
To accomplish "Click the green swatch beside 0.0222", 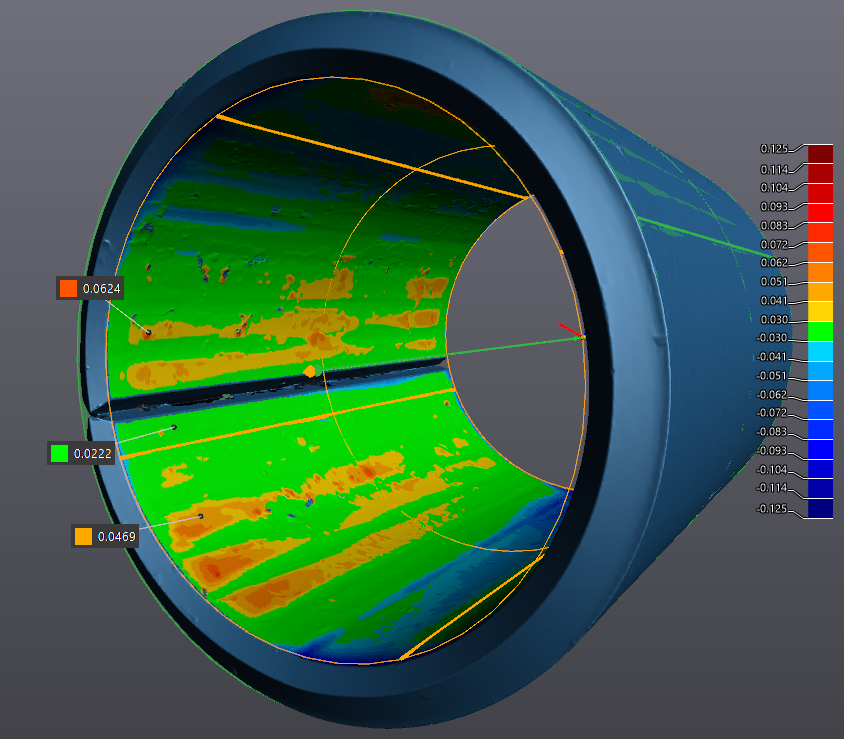I will point(59,453).
